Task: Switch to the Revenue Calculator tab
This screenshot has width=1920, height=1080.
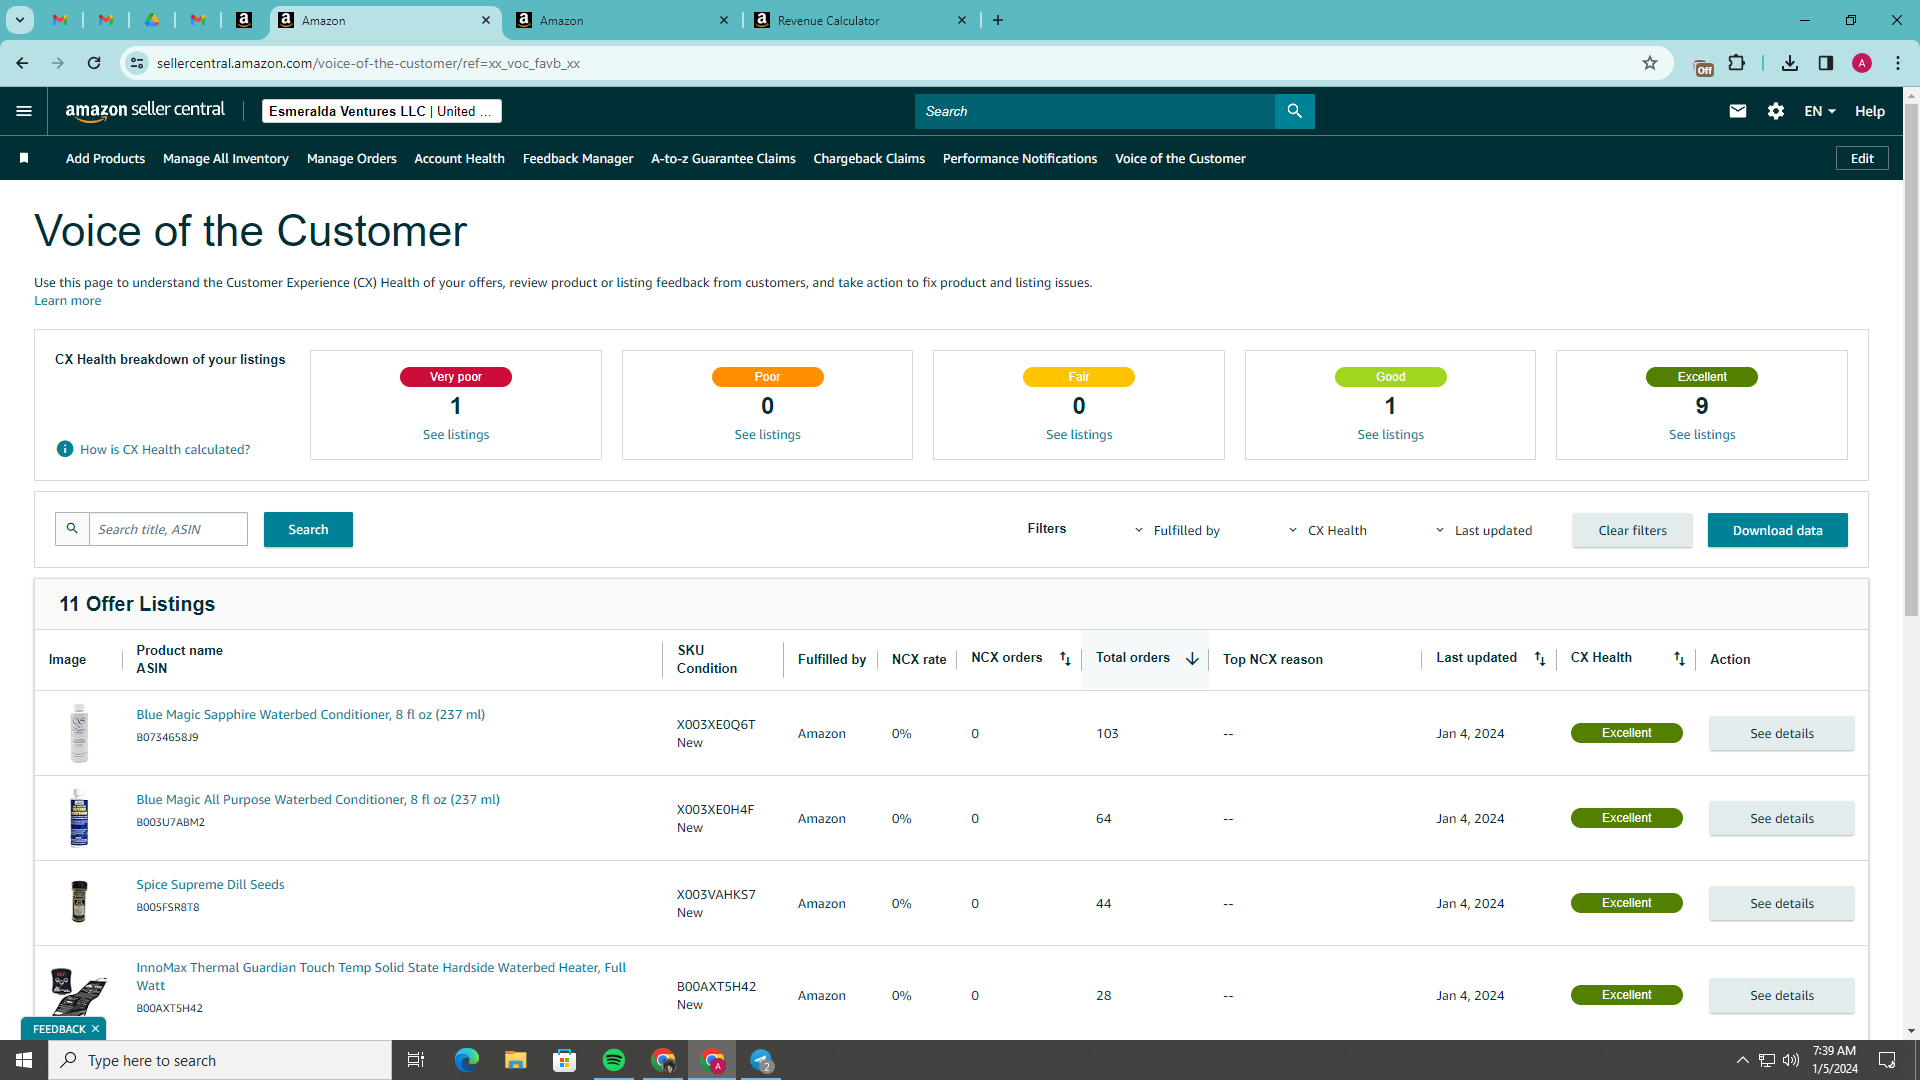Action: click(x=860, y=20)
